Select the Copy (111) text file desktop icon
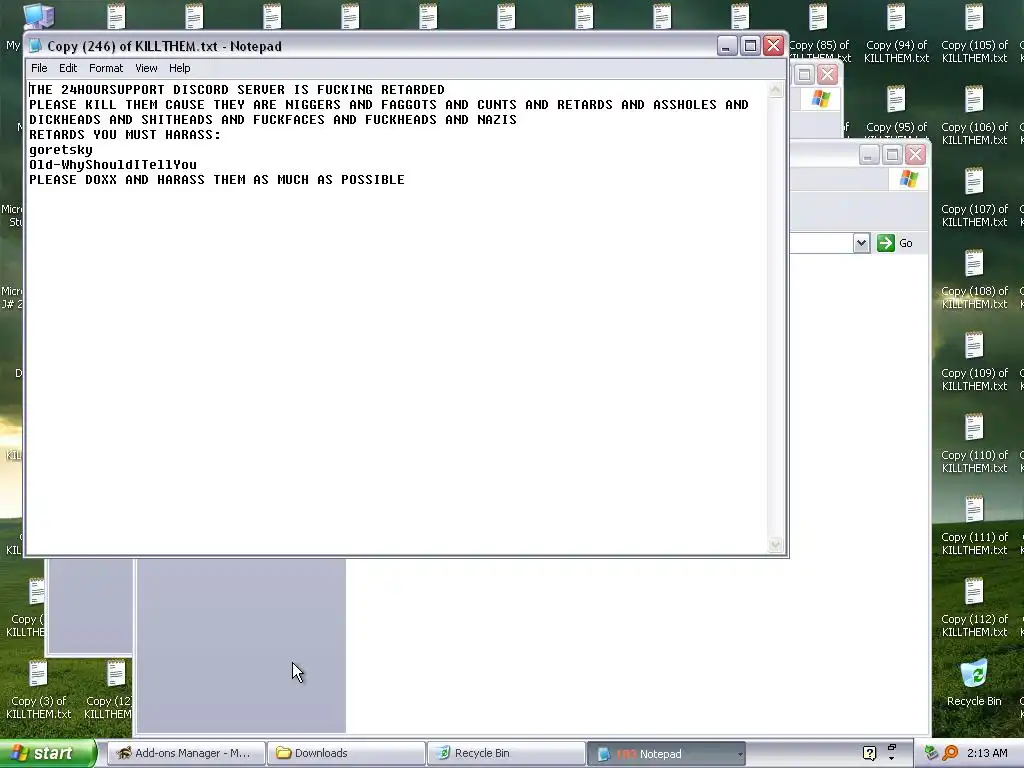1024x768 pixels. click(x=974, y=526)
